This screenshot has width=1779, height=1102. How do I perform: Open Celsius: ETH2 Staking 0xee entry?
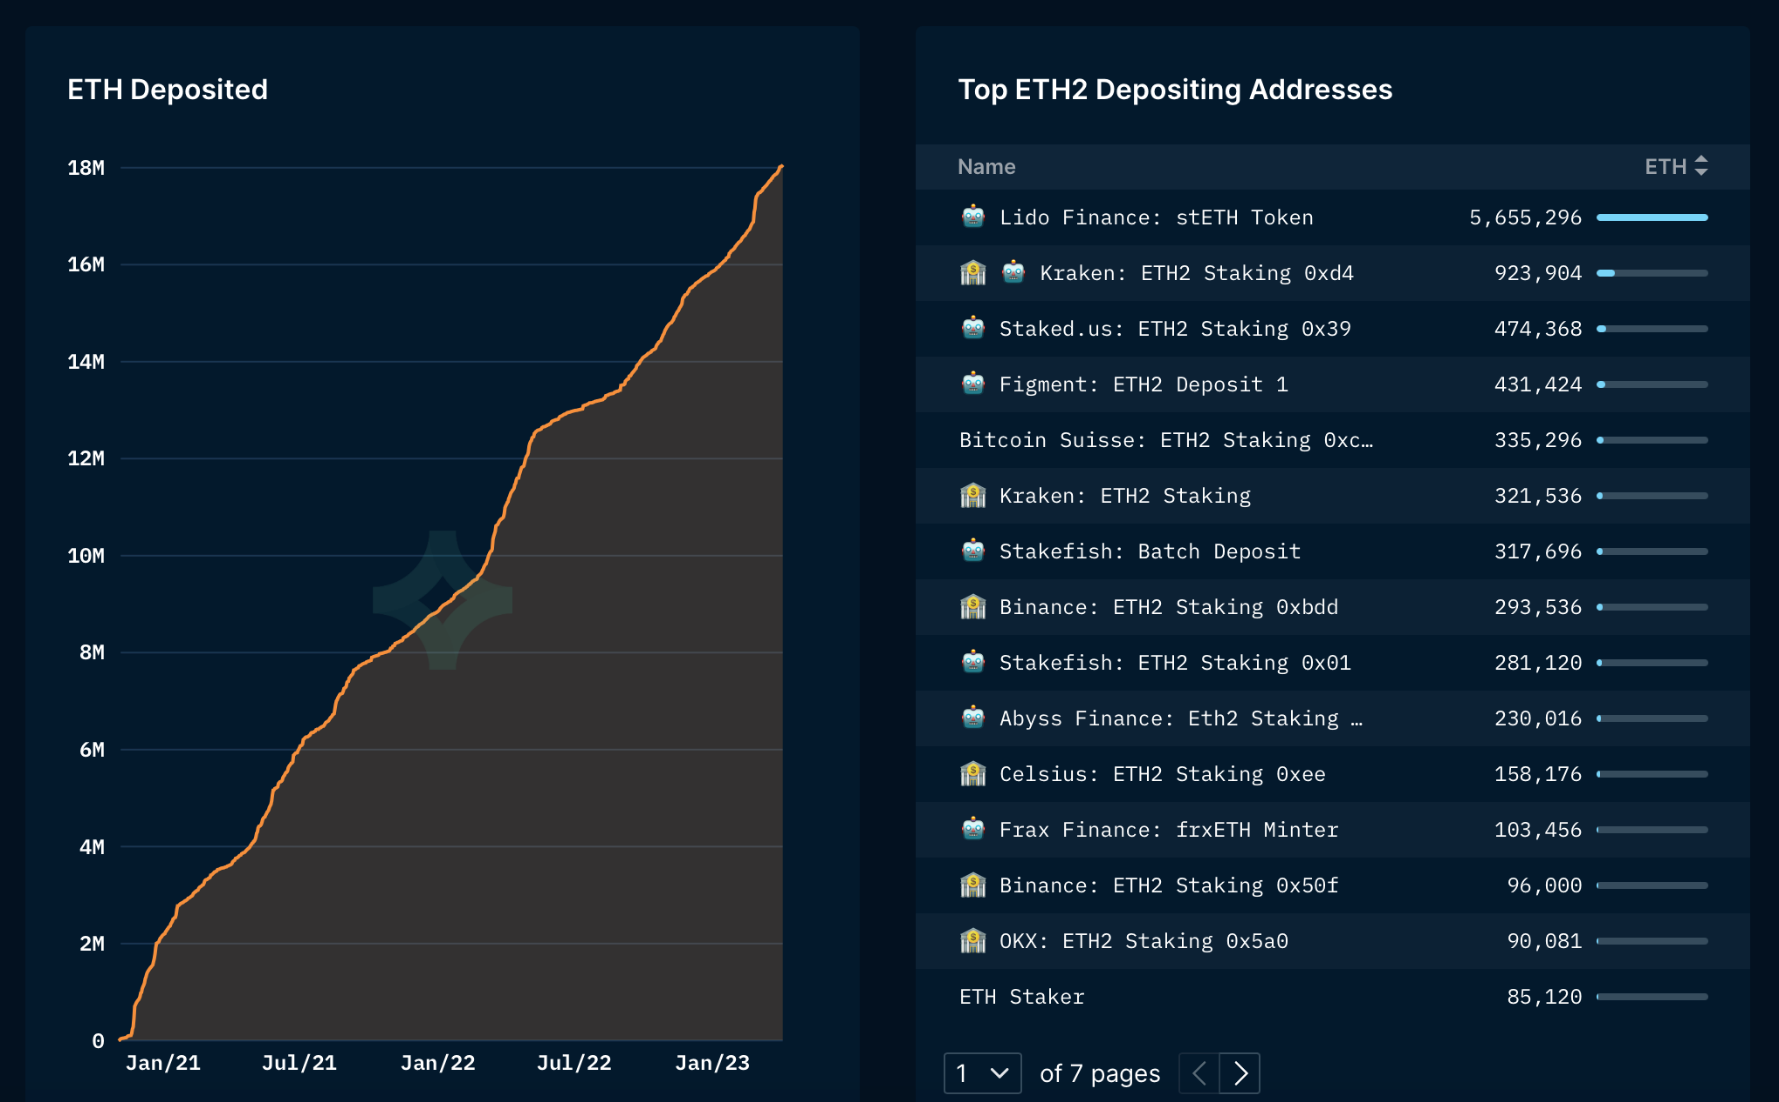click(1162, 774)
